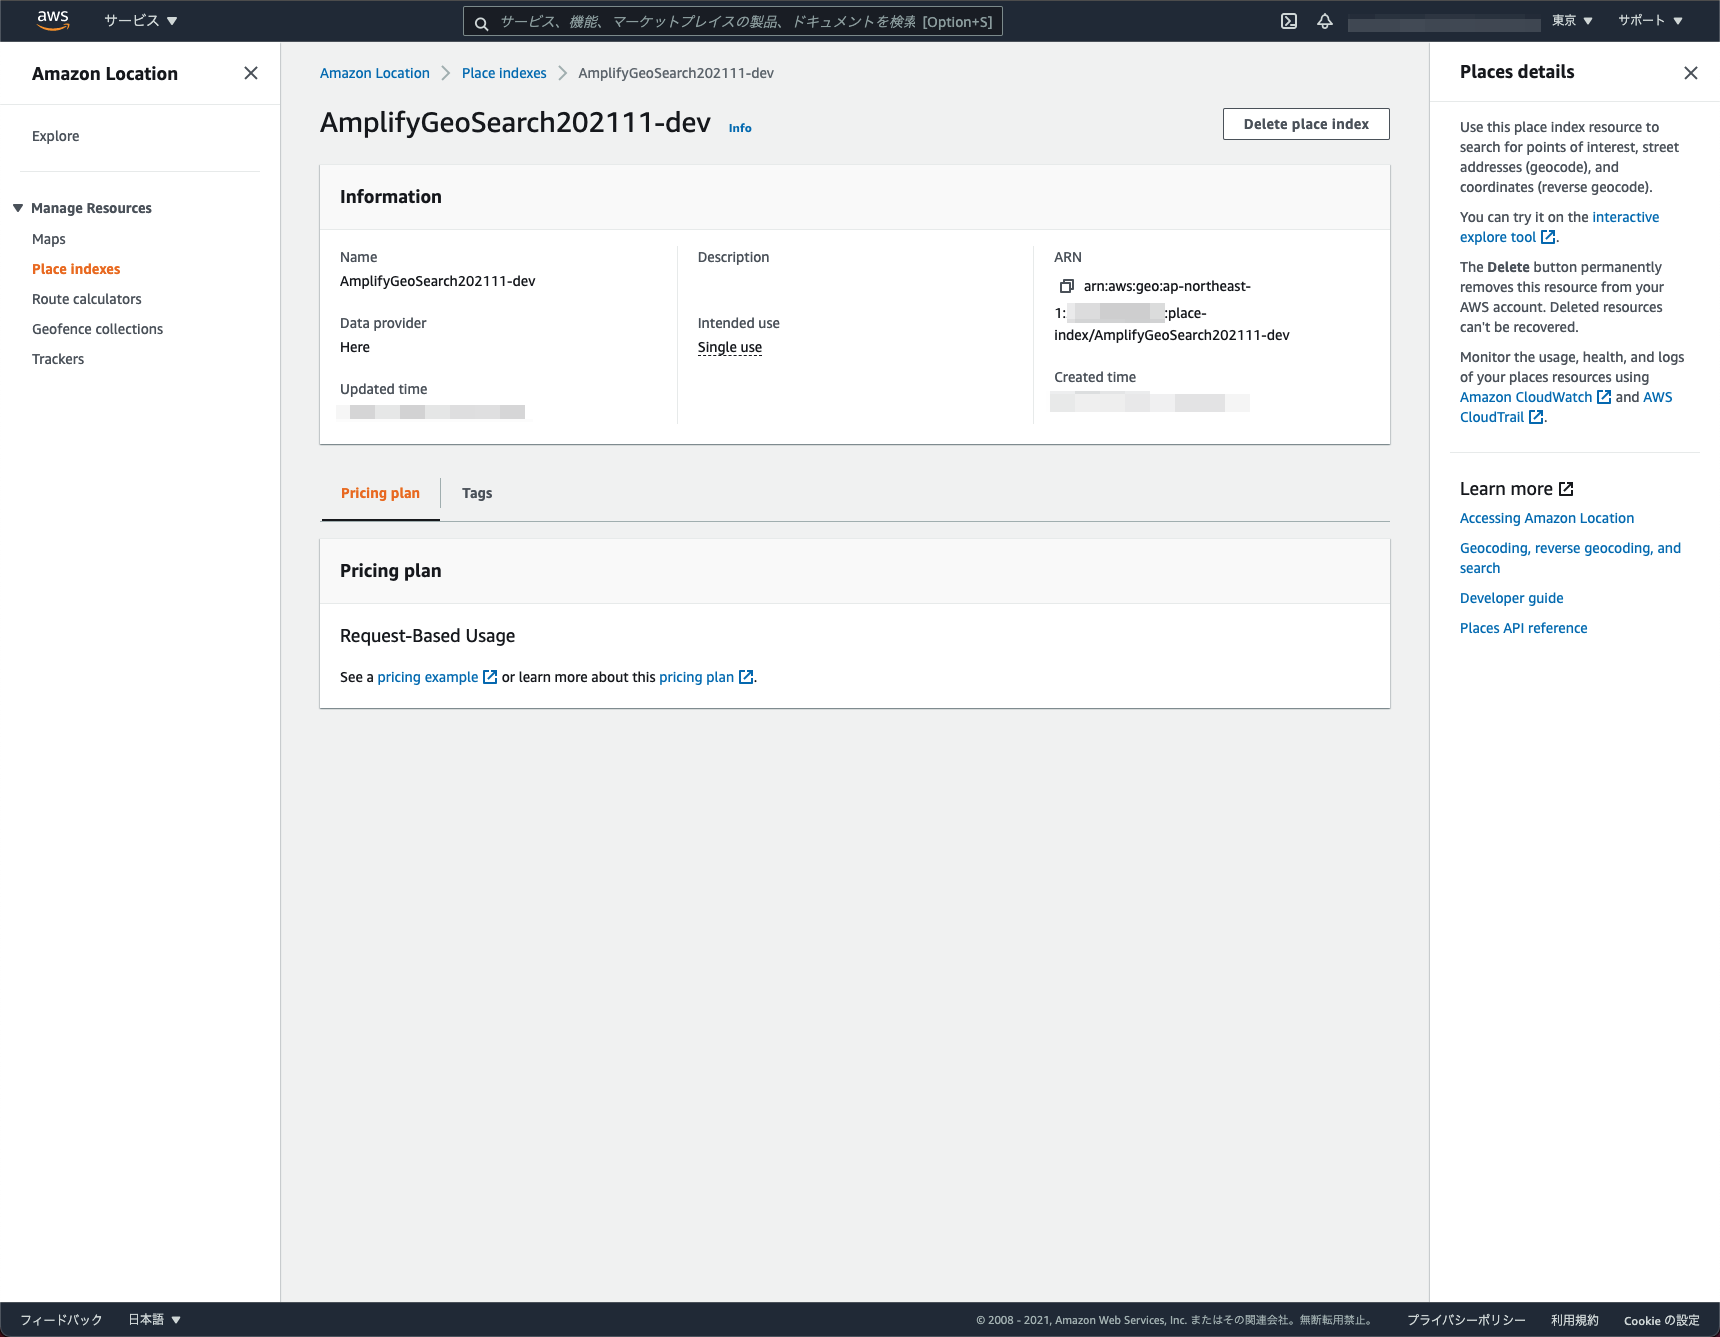Click the フィードバック feedback link
The image size is (1720, 1337).
point(61,1320)
